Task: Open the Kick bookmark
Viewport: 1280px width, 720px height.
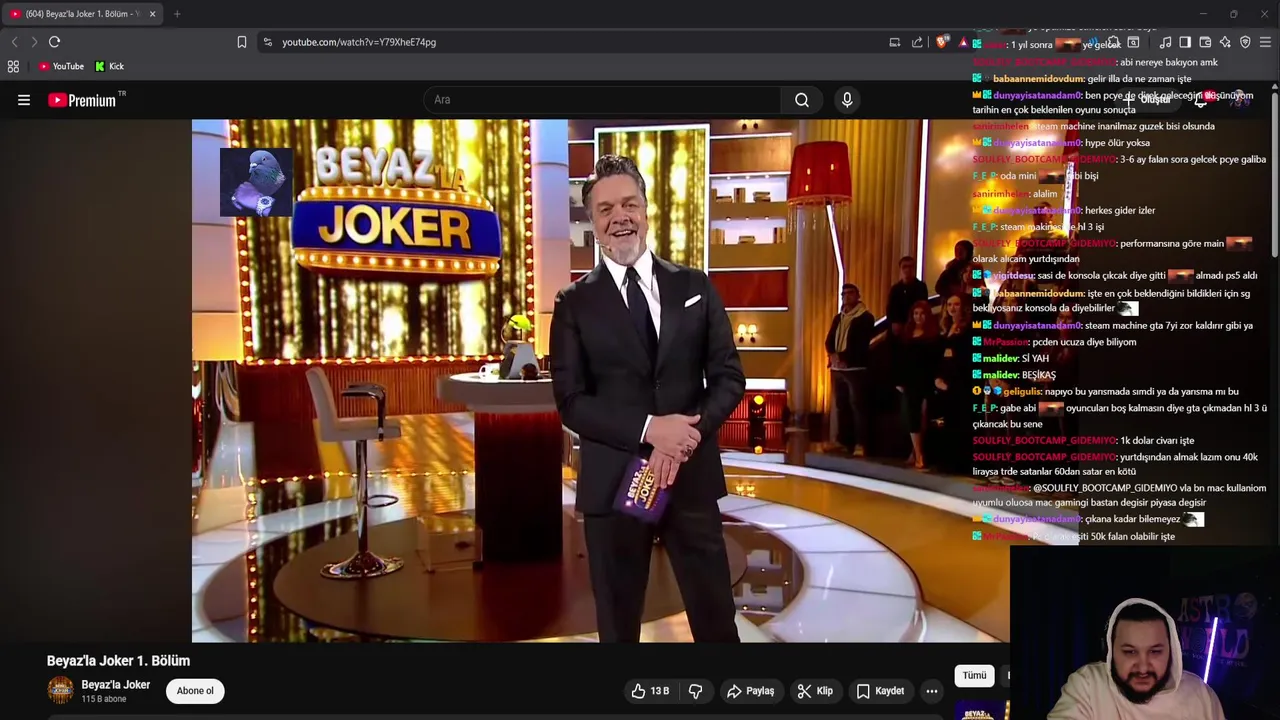Action: pos(109,66)
